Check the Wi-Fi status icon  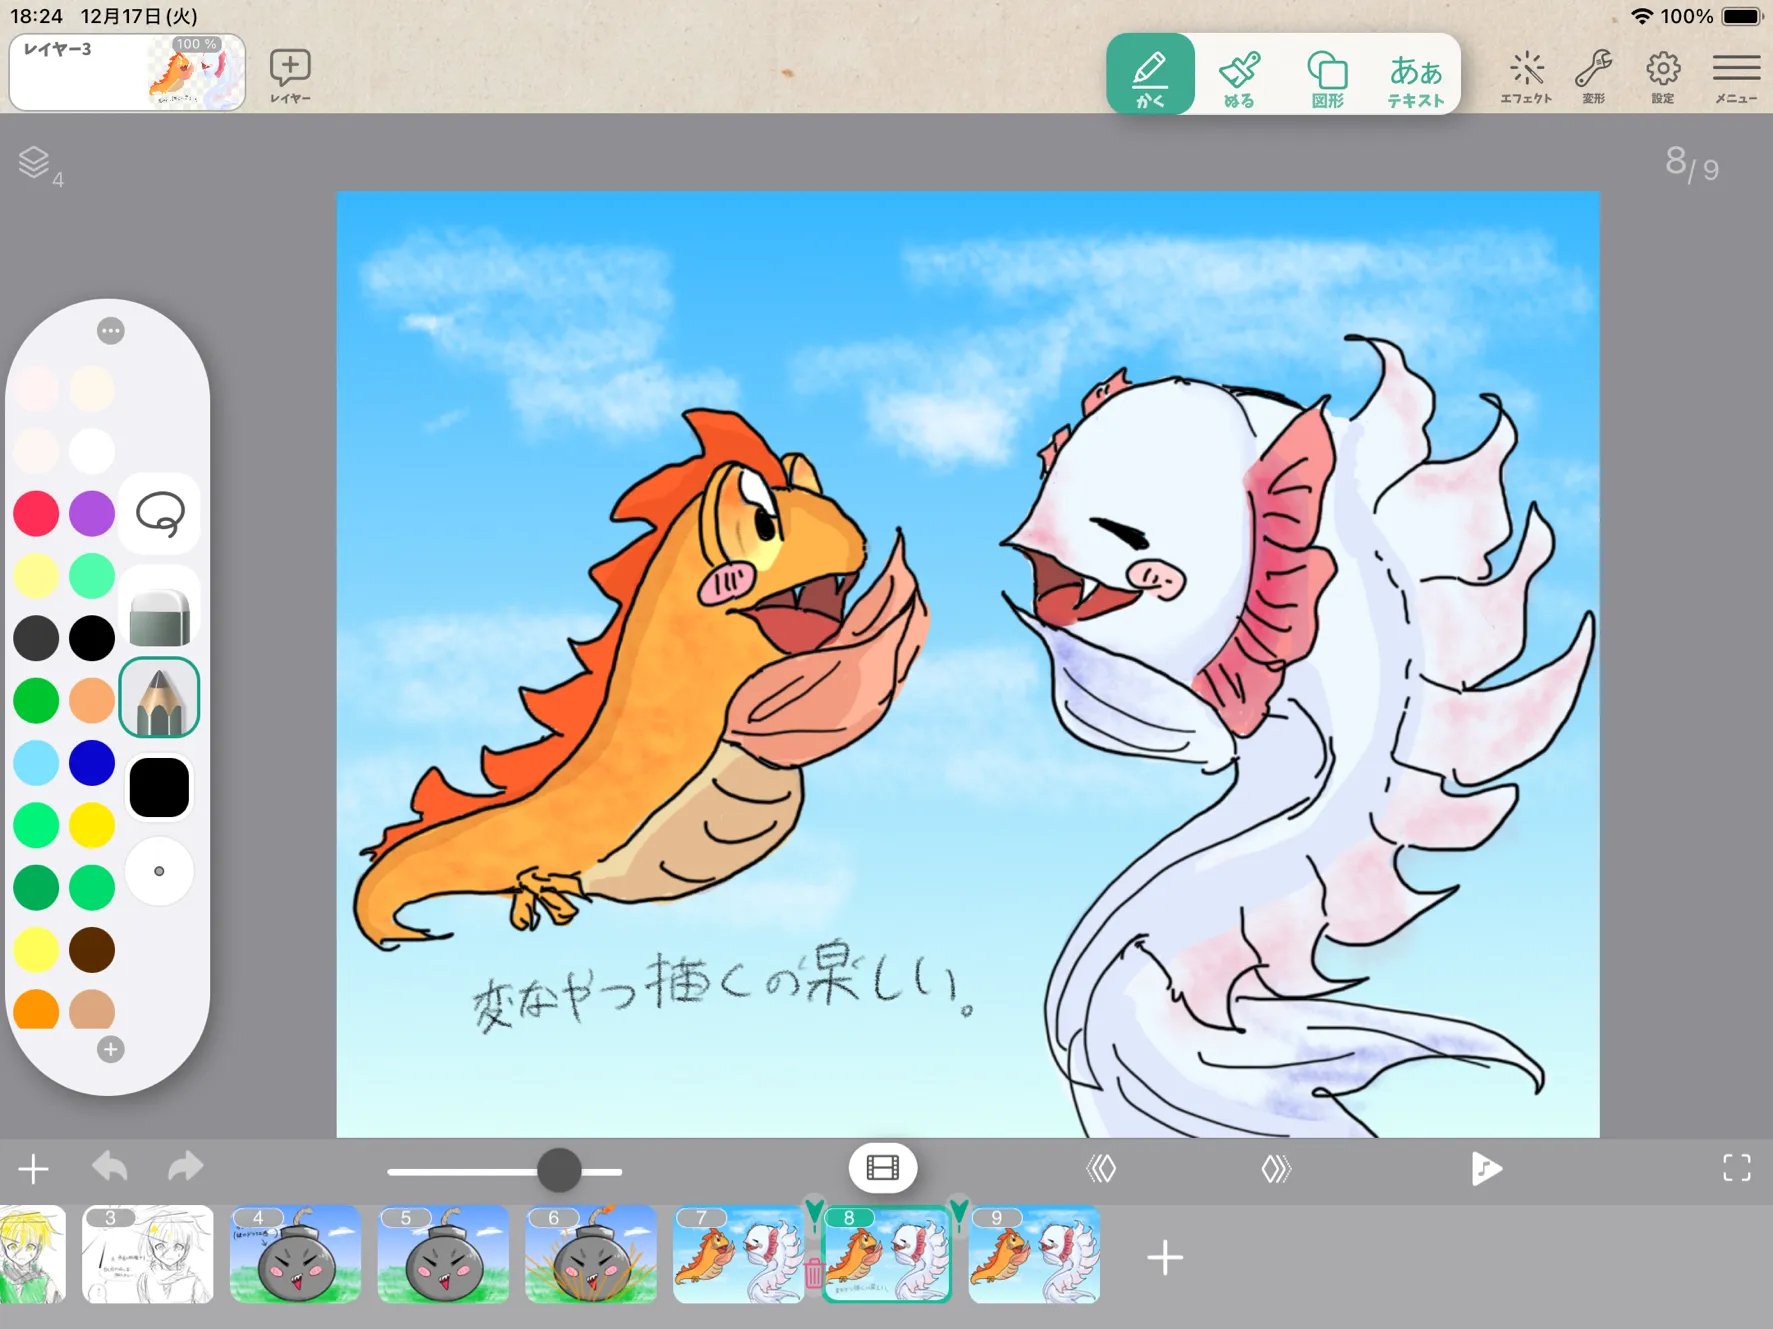[x=1641, y=16]
